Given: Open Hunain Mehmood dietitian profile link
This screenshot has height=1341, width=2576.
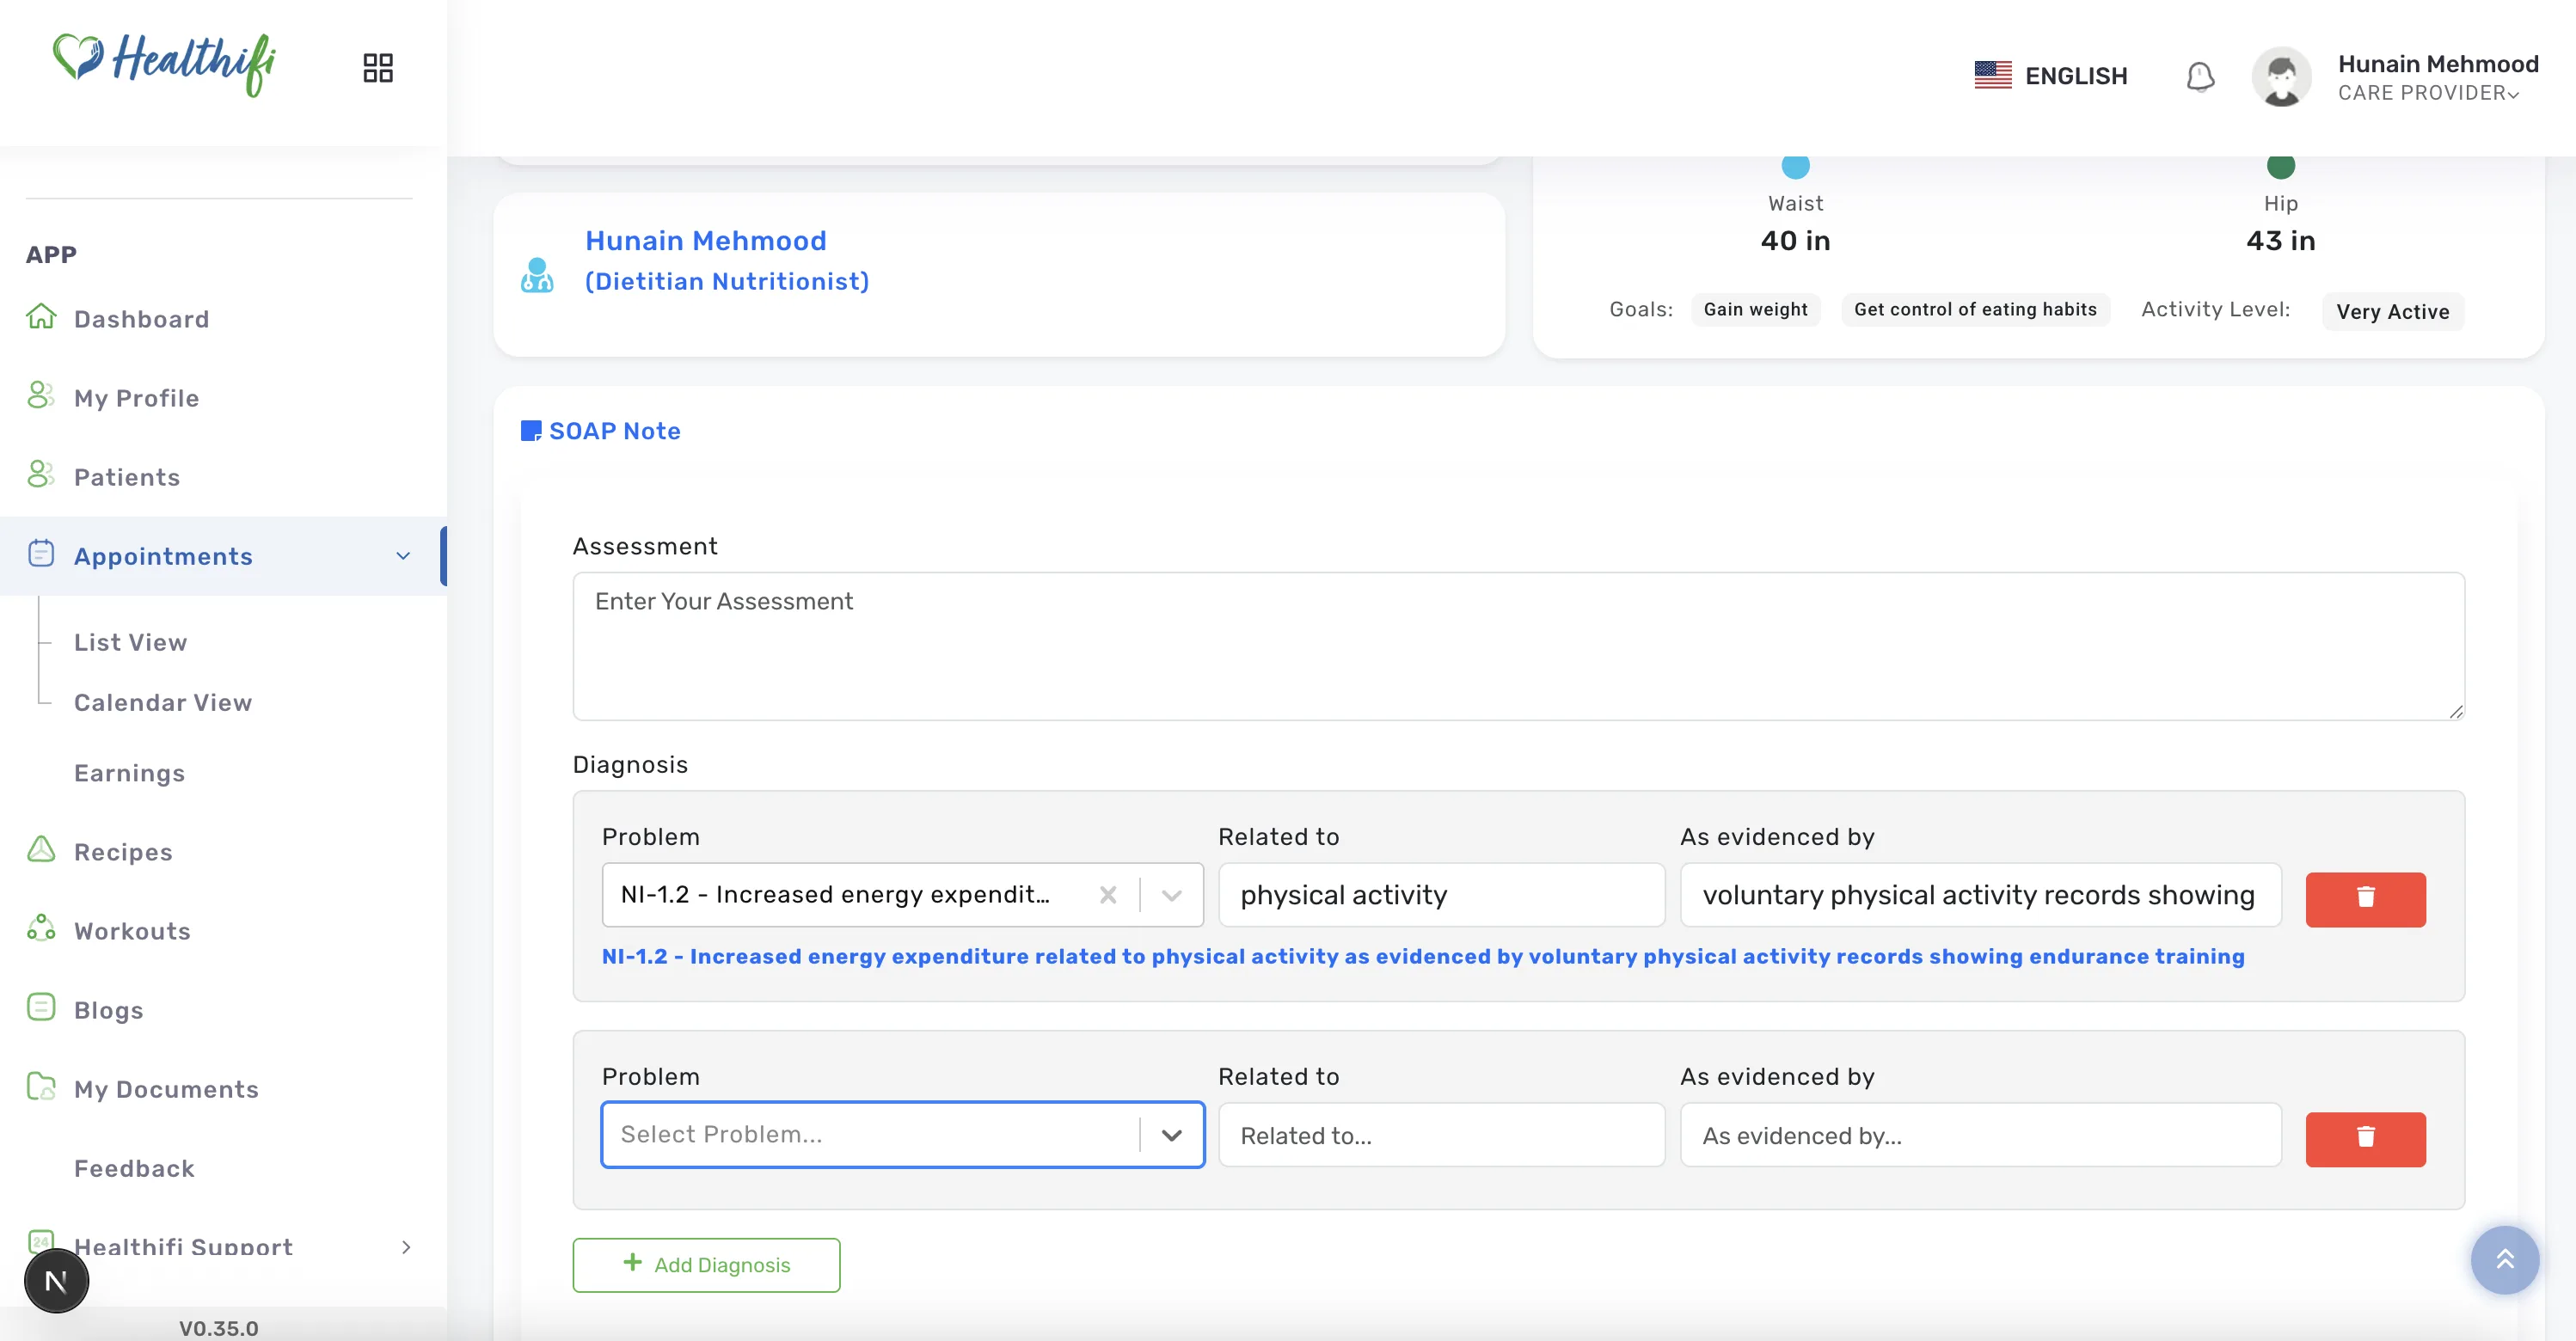Looking at the screenshot, I should pos(727,261).
